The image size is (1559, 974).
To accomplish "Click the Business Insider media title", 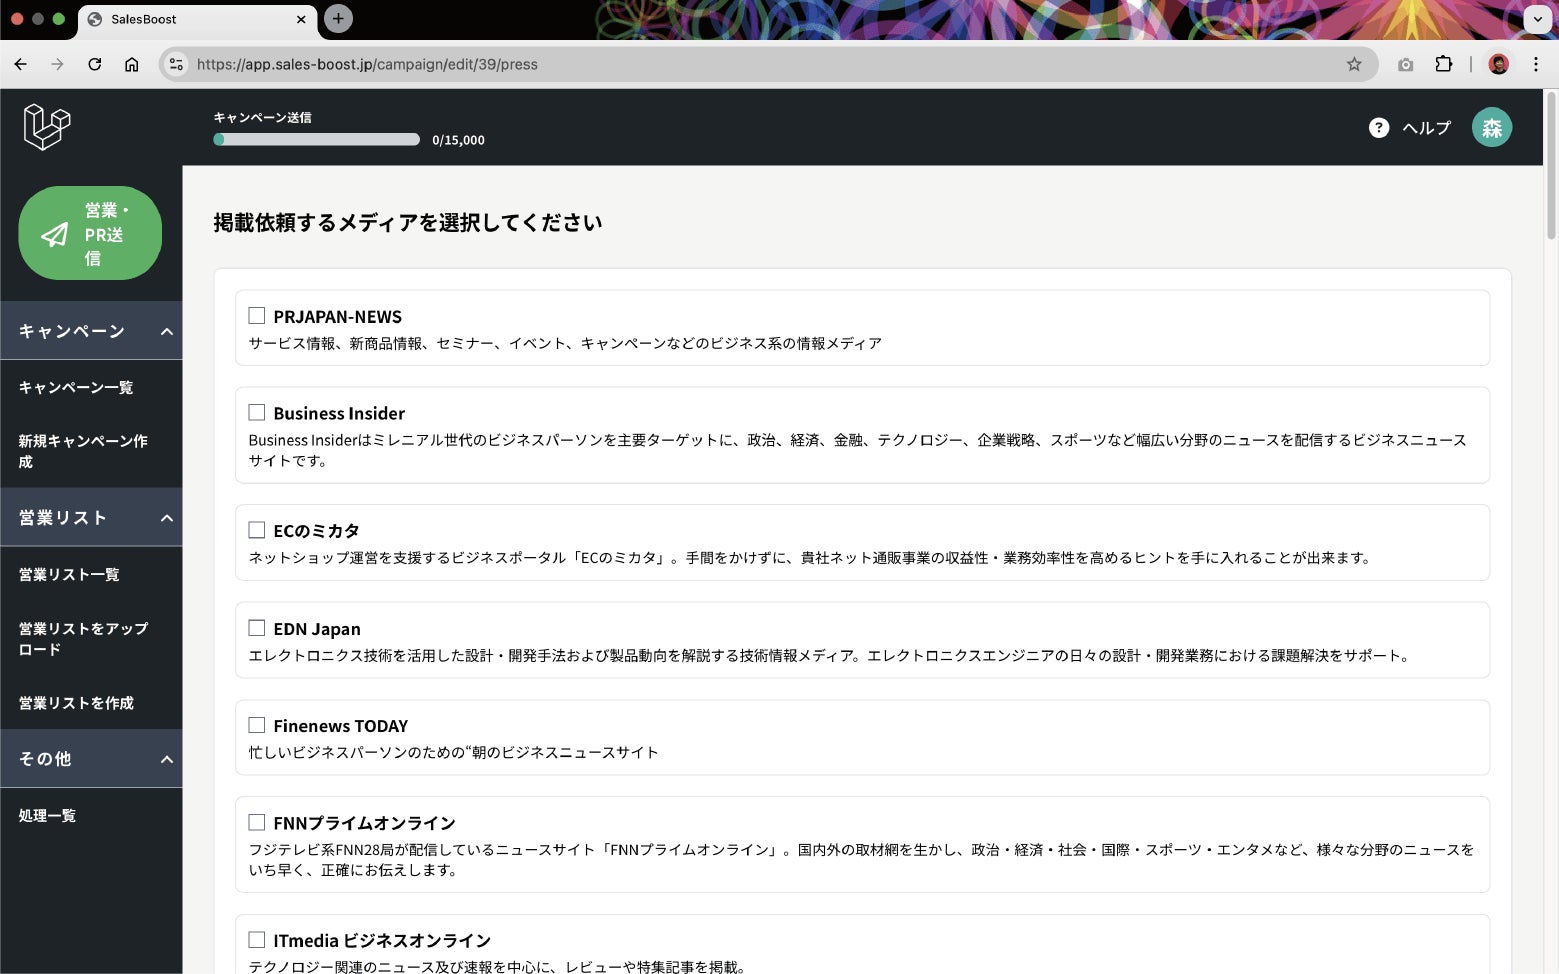I will point(339,413).
